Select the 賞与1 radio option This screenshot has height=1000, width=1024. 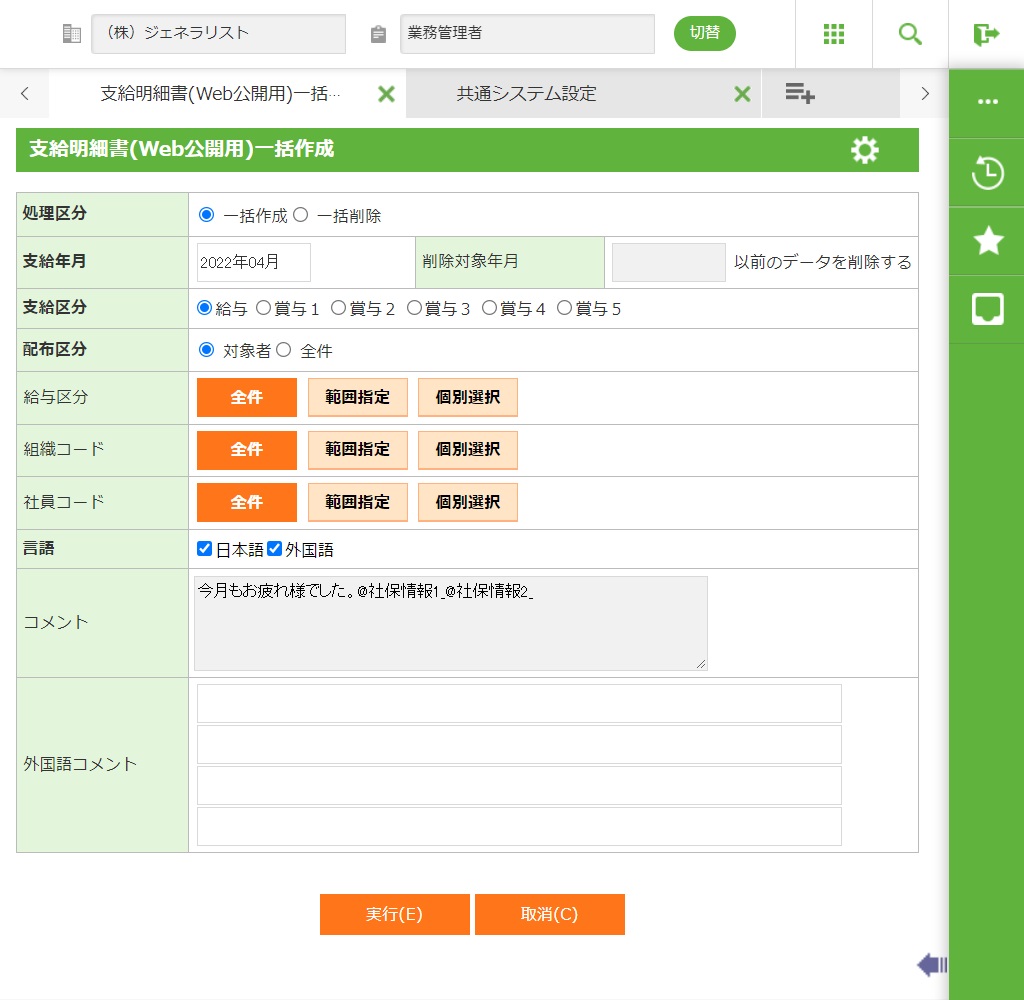[x=264, y=308]
